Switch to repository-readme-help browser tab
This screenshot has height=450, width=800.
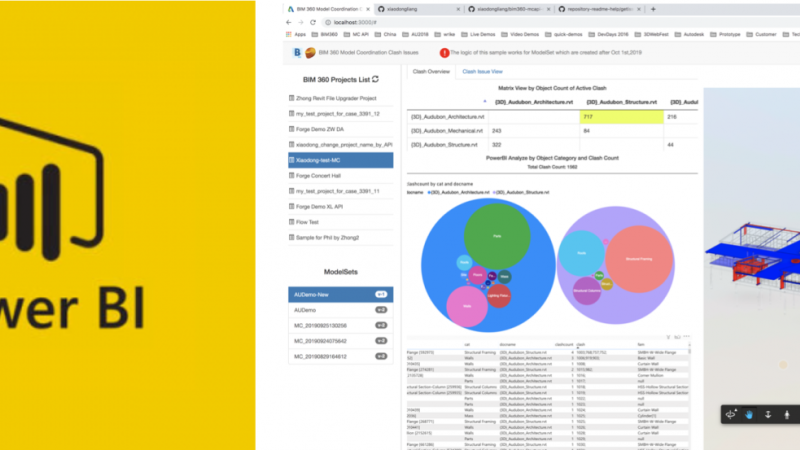599,9
